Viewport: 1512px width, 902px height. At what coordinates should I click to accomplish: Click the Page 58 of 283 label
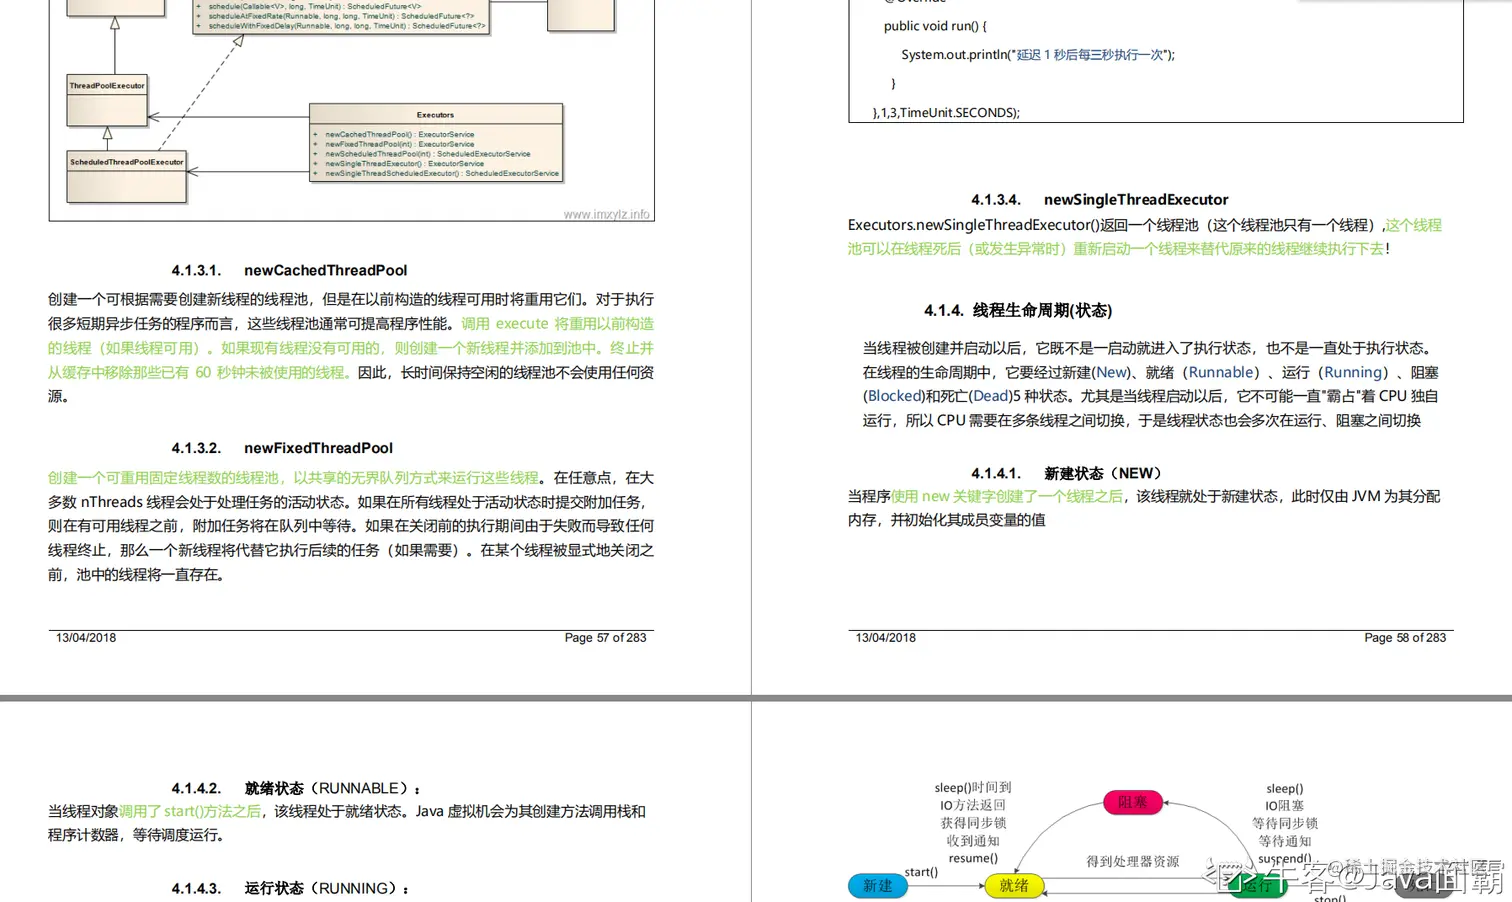pyautogui.click(x=1405, y=637)
